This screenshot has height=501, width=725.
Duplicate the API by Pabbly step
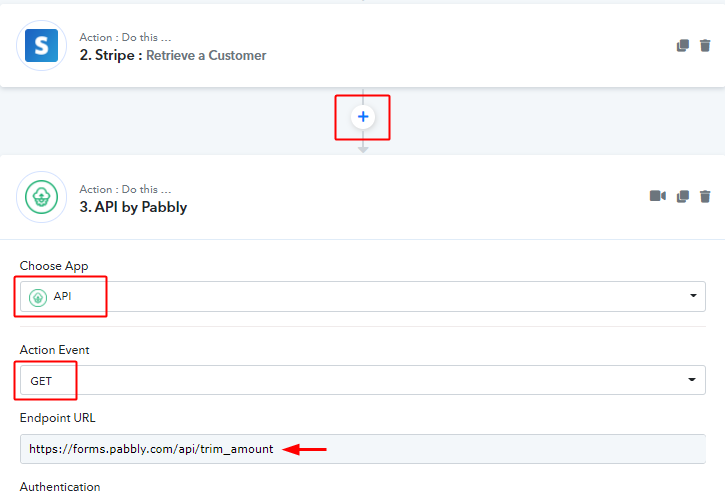coord(682,196)
